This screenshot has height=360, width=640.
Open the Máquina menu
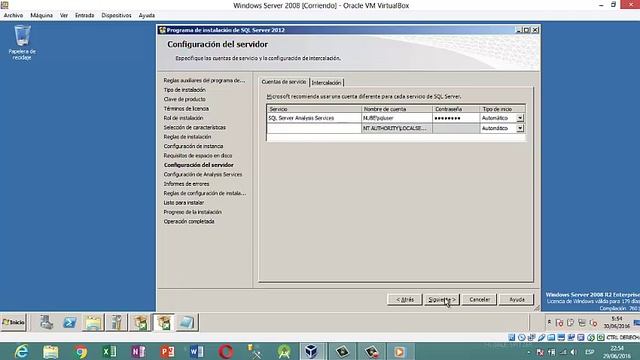42,15
